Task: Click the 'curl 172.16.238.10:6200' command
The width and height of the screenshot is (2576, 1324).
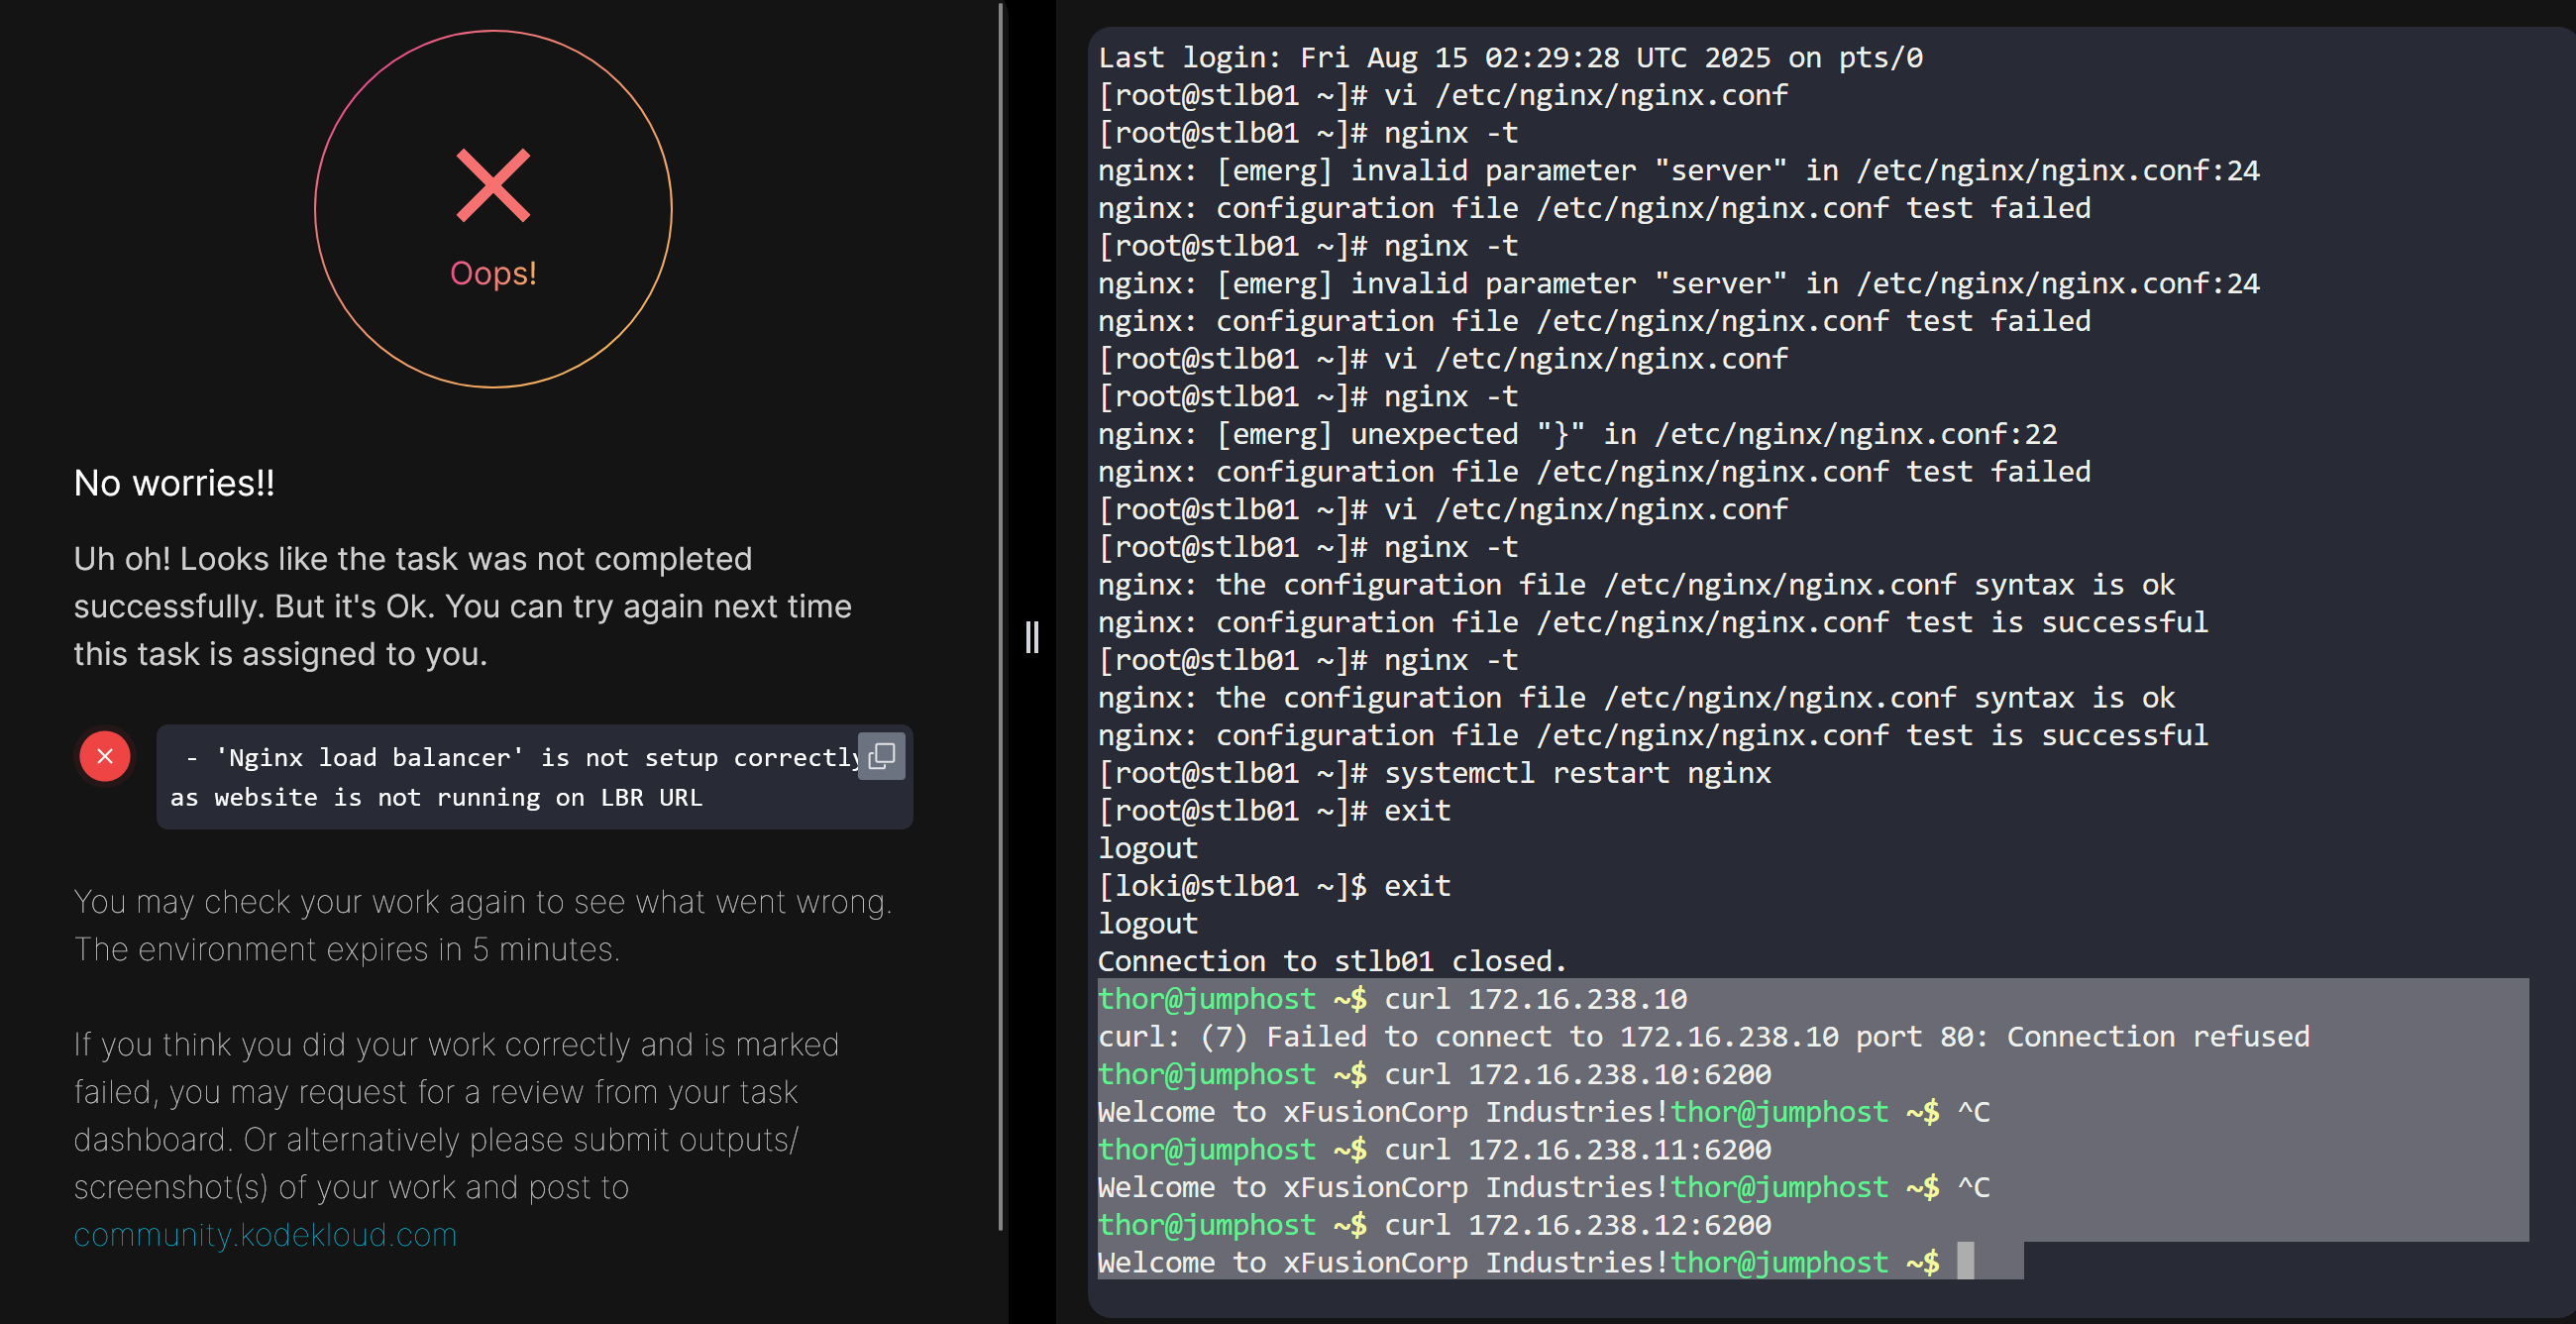Action: click(1577, 1074)
